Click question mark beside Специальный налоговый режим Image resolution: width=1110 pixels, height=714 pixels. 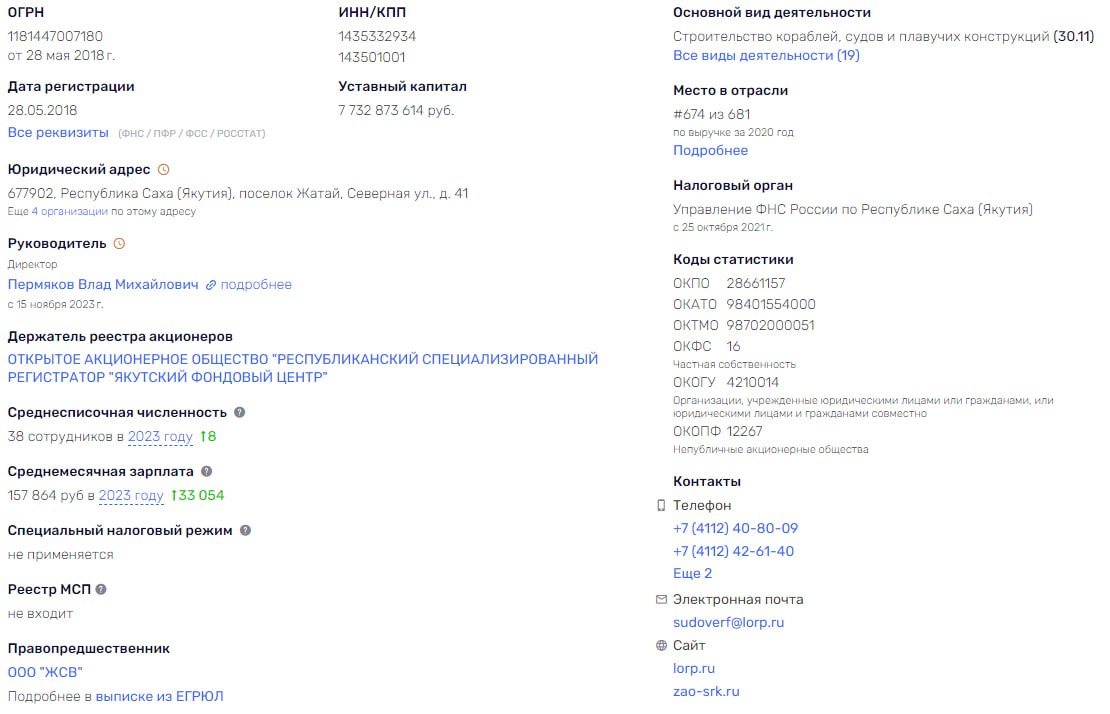[x=245, y=531]
